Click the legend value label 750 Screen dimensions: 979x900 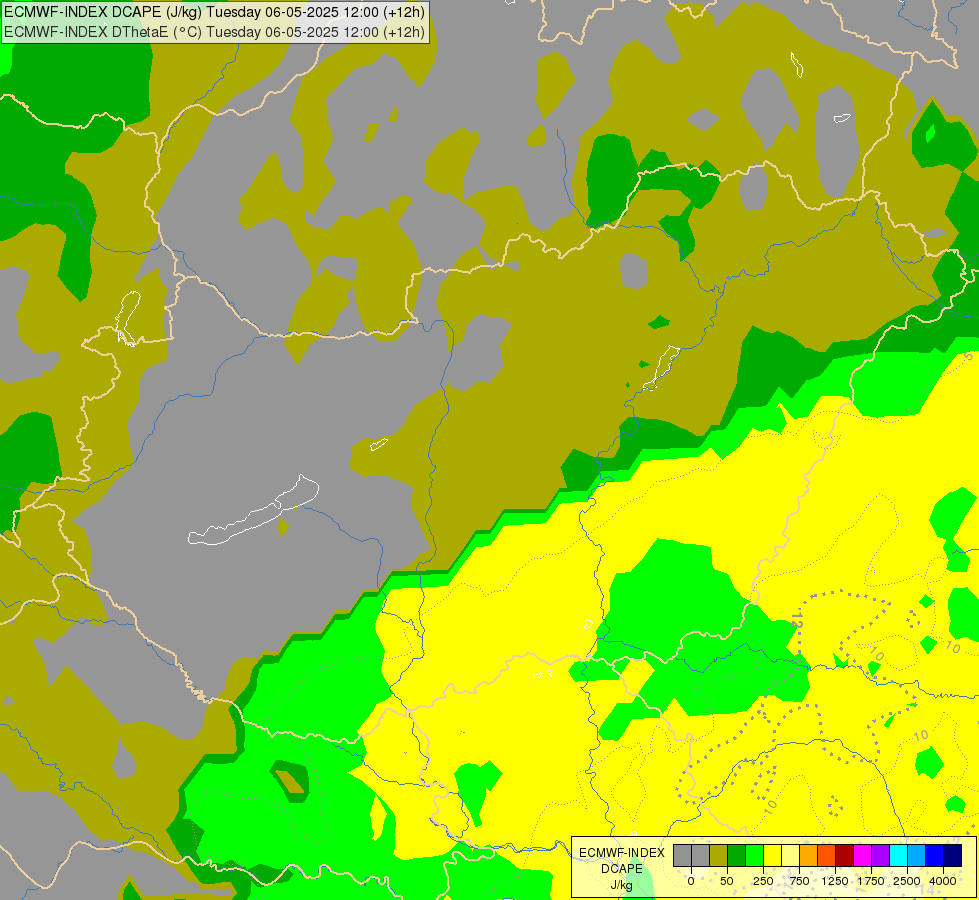(799, 881)
